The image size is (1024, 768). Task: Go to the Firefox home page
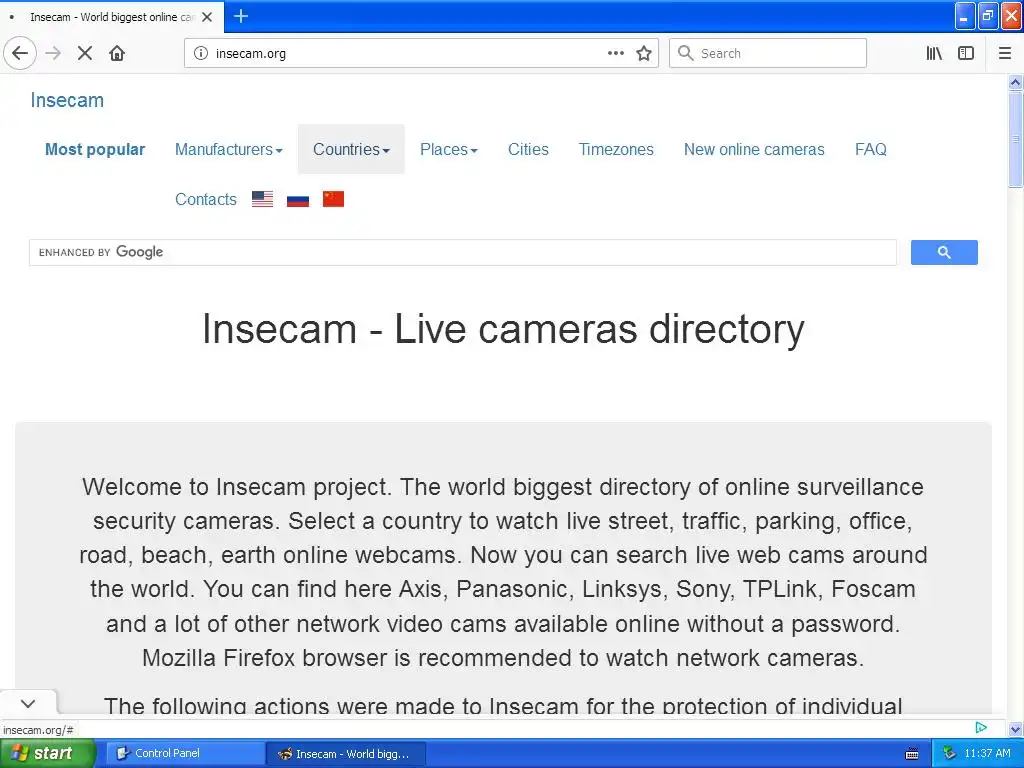click(117, 54)
